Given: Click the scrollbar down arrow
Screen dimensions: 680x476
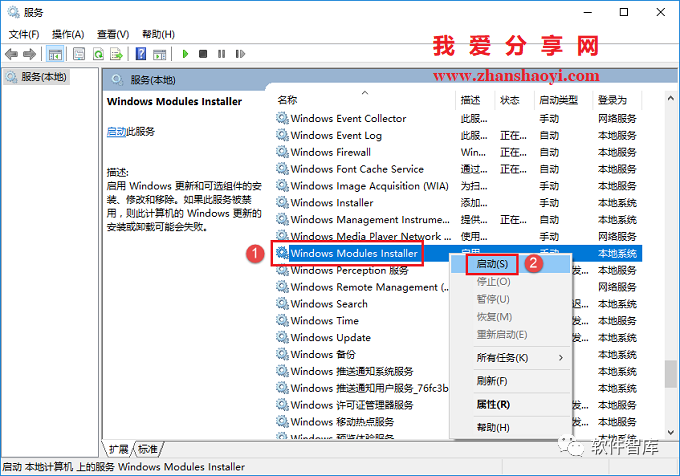Looking at the screenshot, I should pyautogui.click(x=670, y=432).
